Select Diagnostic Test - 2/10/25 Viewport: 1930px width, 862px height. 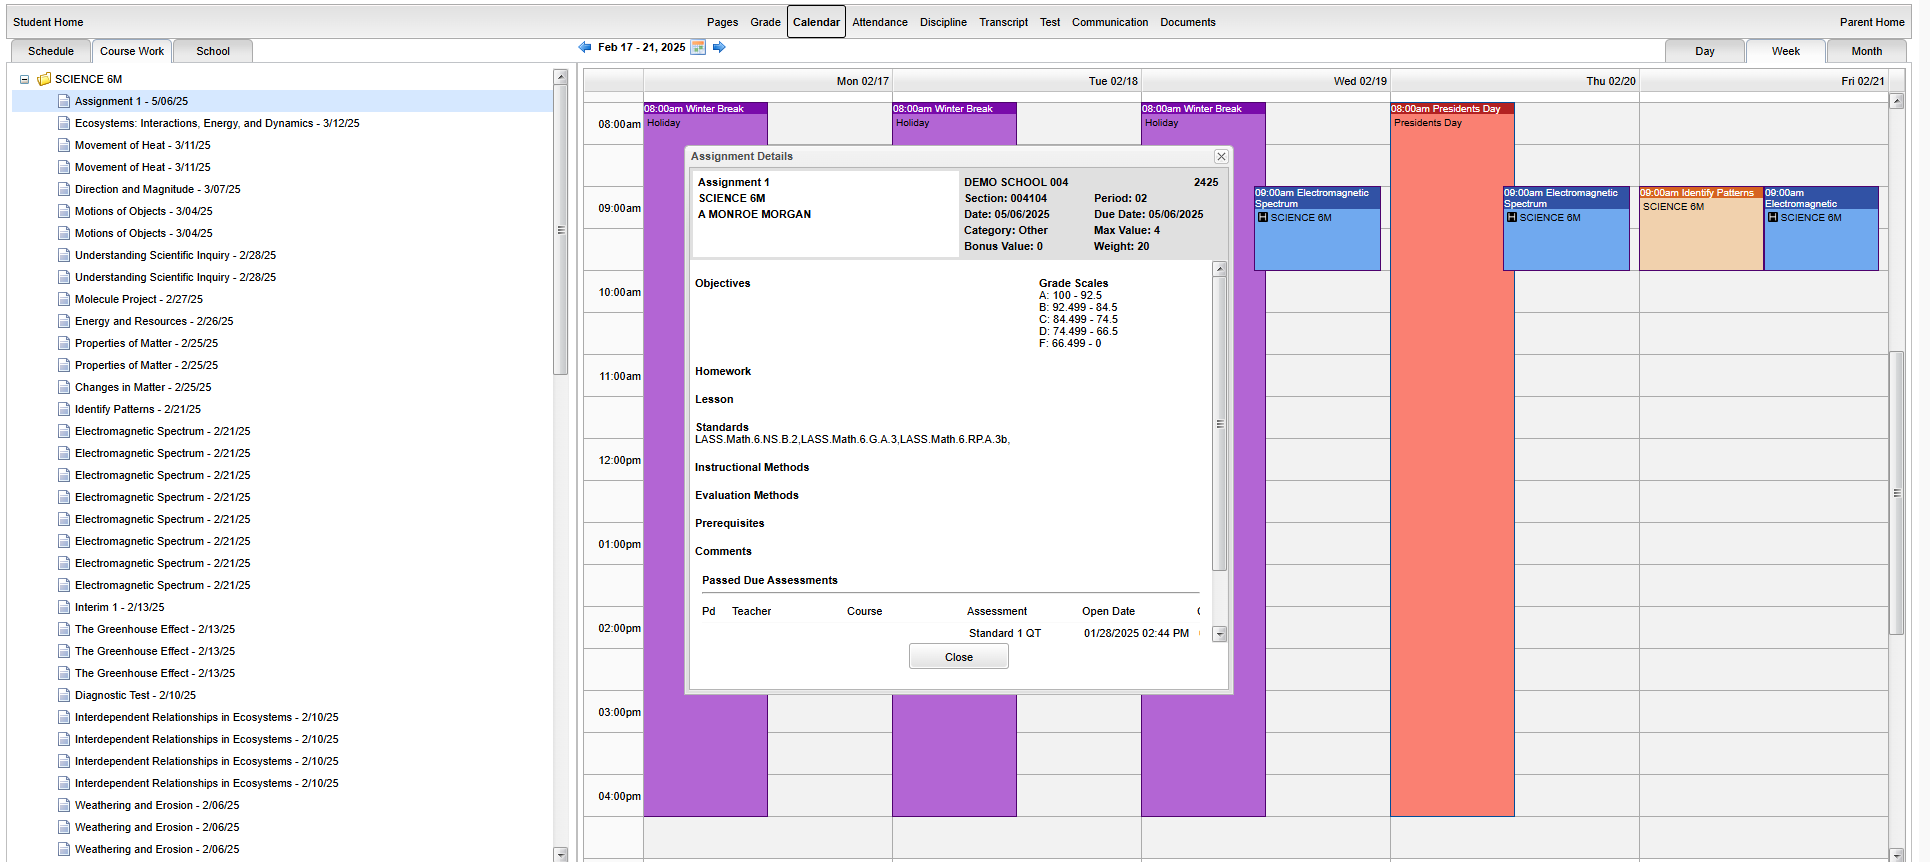click(x=135, y=695)
